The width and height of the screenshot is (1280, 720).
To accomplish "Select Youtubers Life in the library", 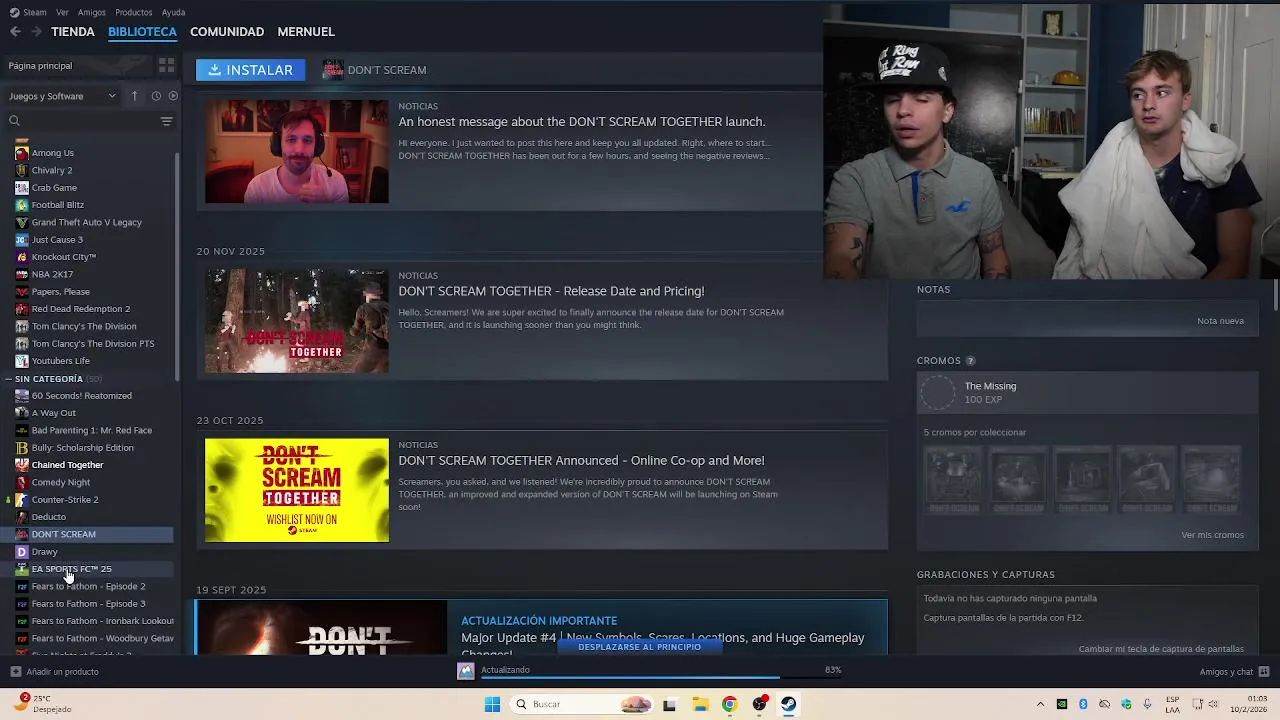I will pyautogui.click(x=60, y=361).
